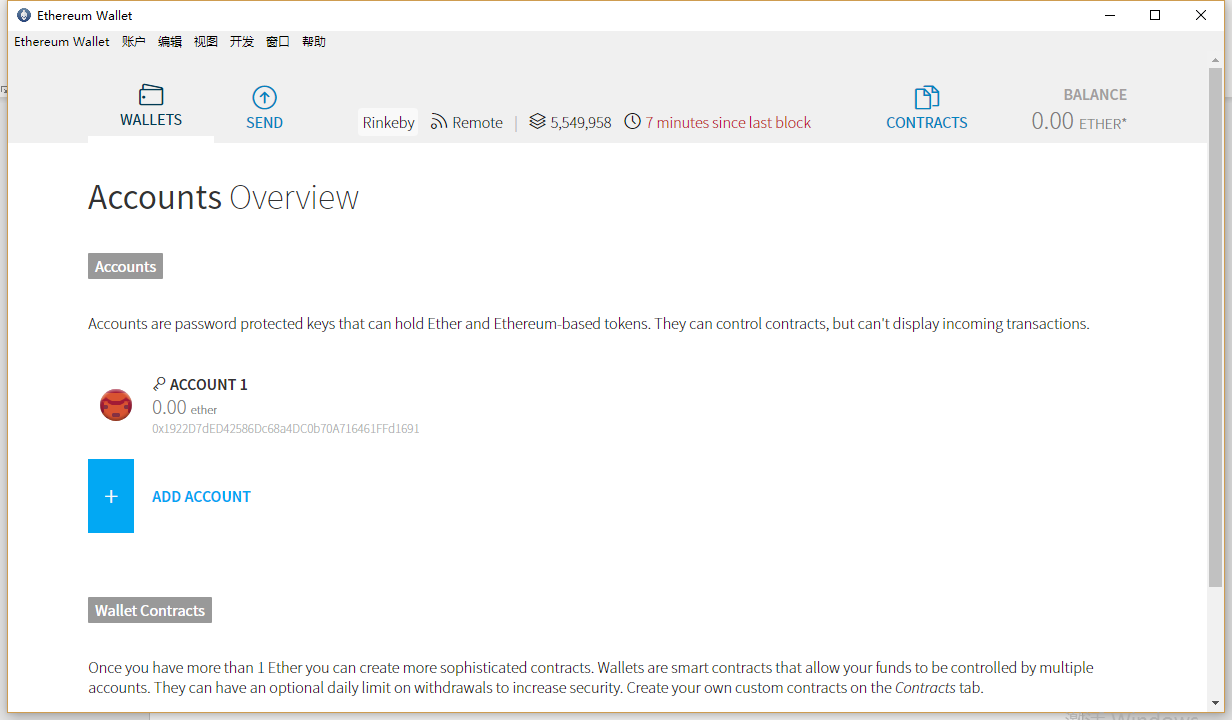Click the BALANCE label

click(1095, 95)
